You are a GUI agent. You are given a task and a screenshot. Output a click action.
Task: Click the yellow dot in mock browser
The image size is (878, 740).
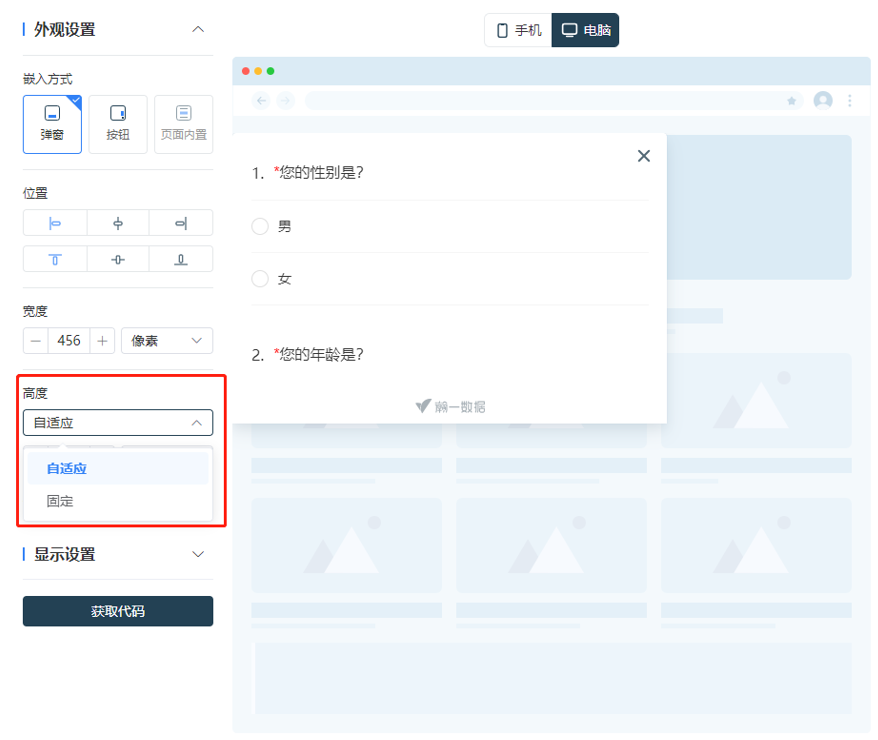point(258,71)
